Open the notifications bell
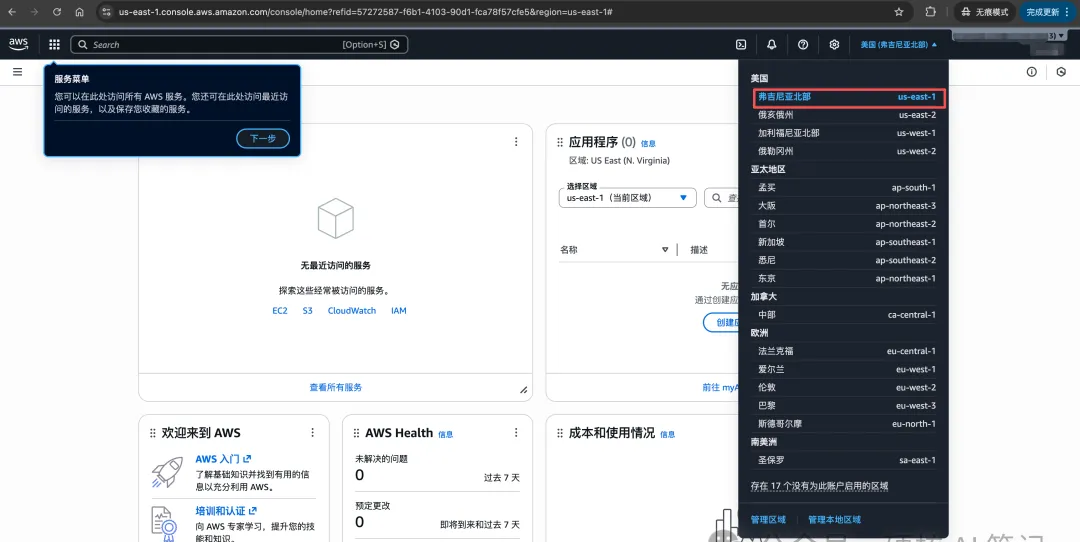1080x542 pixels. point(771,45)
